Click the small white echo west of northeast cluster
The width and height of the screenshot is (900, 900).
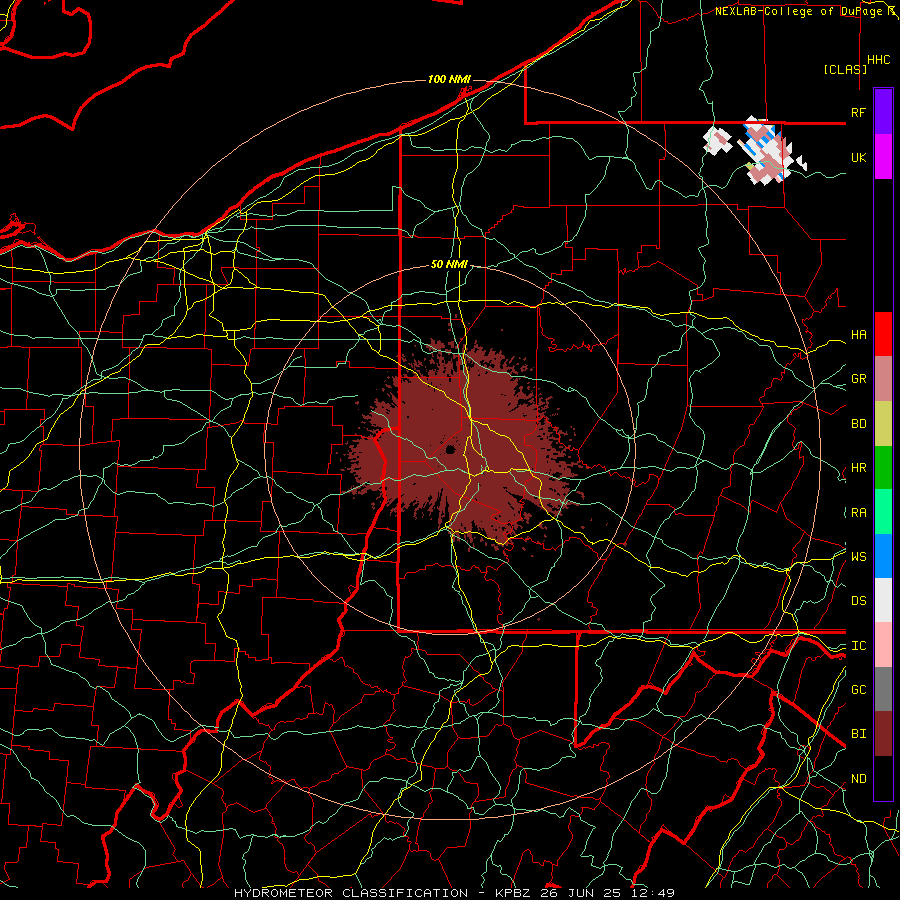[717, 141]
